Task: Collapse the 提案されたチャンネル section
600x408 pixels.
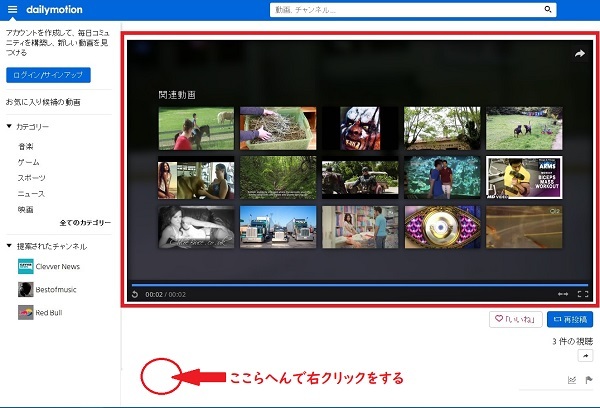Action: tap(9, 245)
